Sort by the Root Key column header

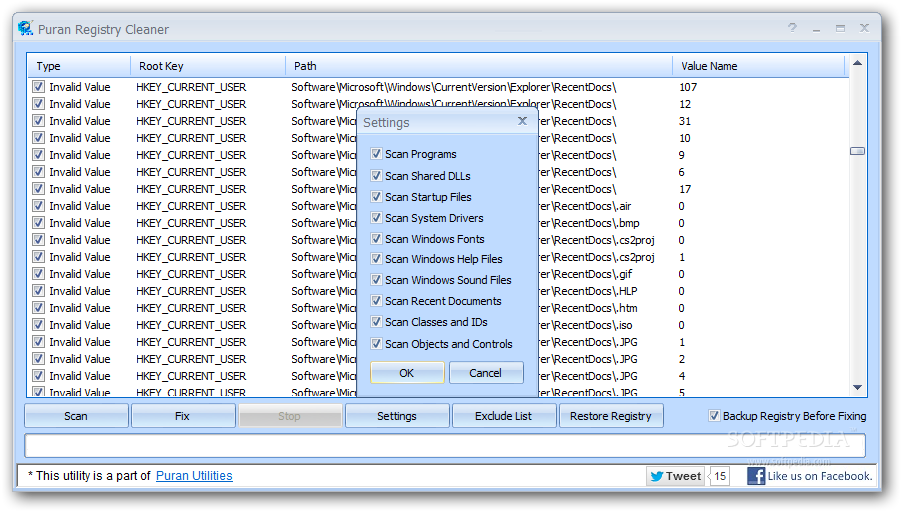tap(208, 66)
